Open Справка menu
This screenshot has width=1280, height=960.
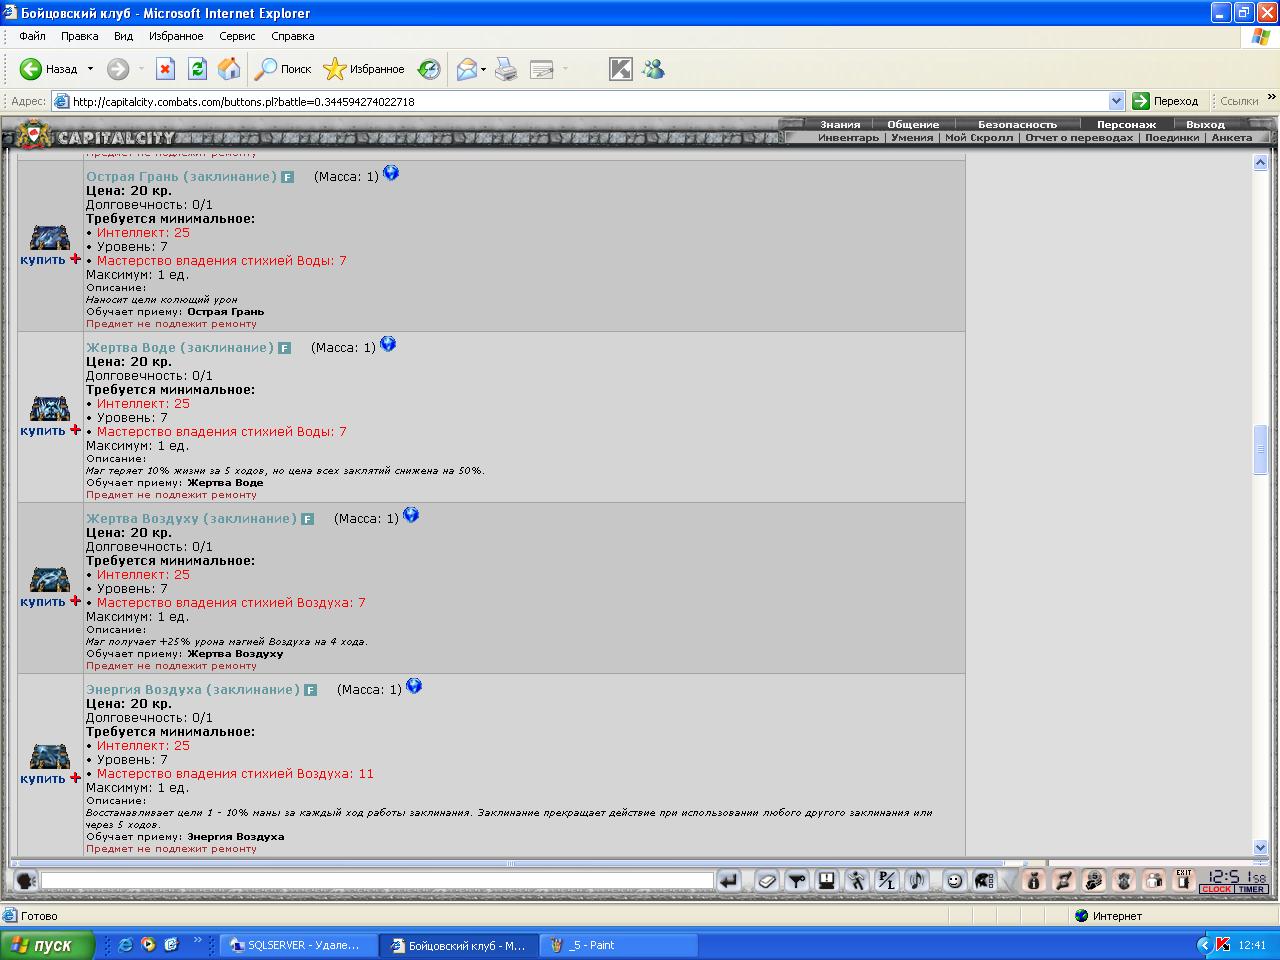click(x=293, y=36)
